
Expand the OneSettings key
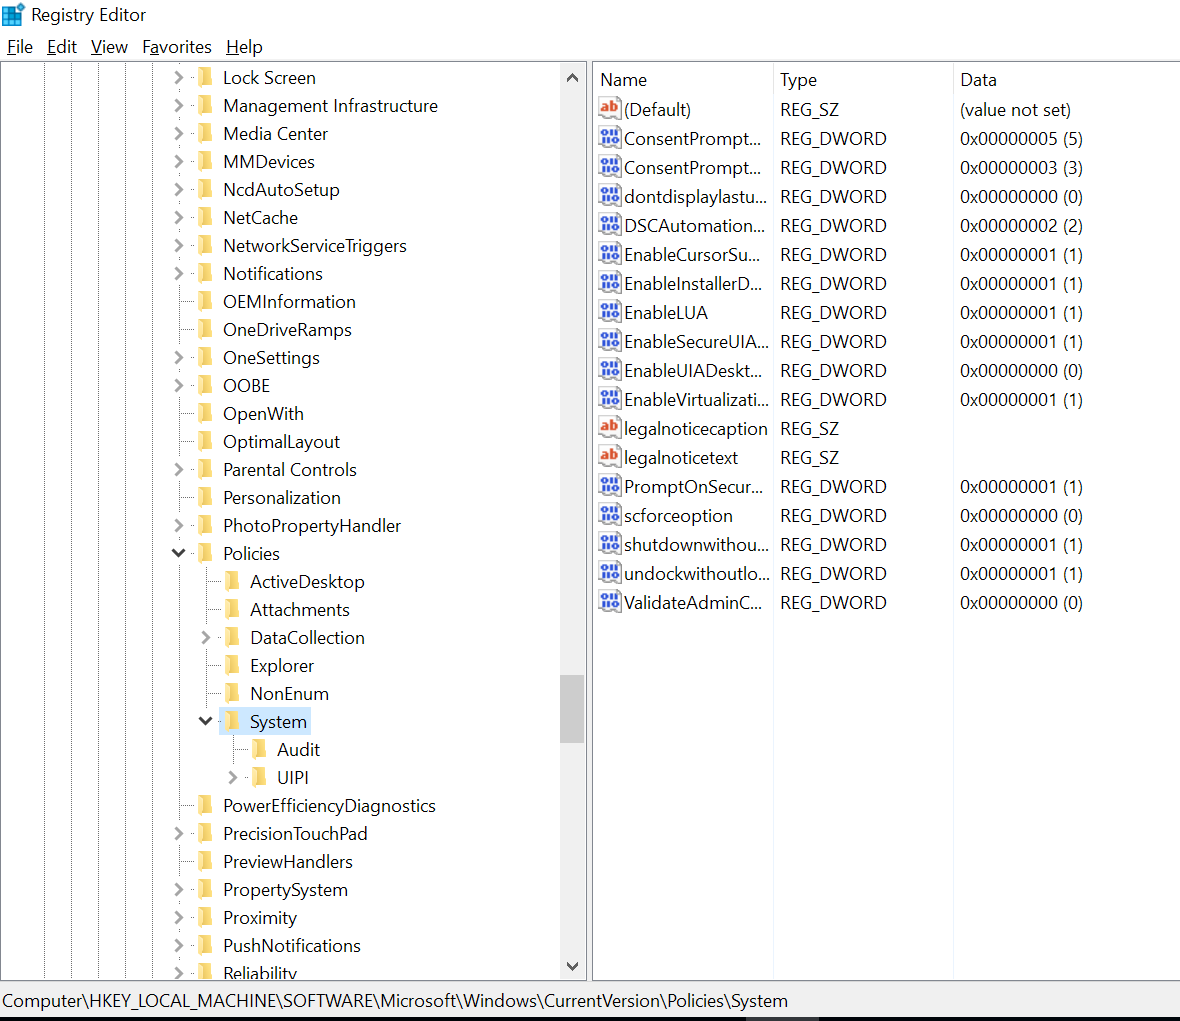point(178,357)
